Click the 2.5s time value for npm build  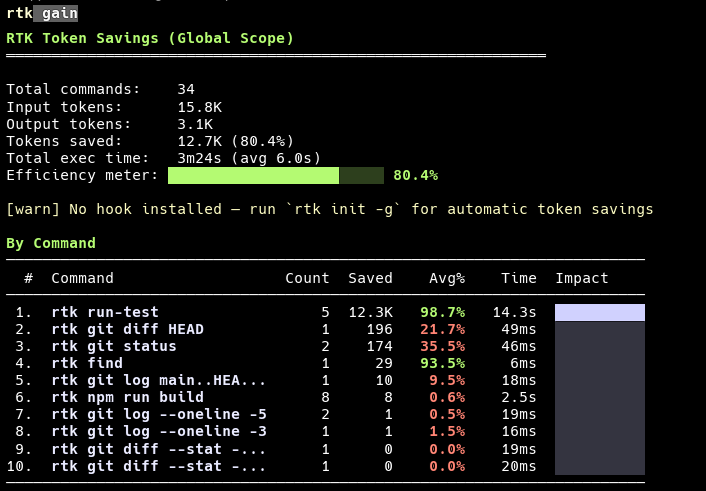(x=519, y=397)
